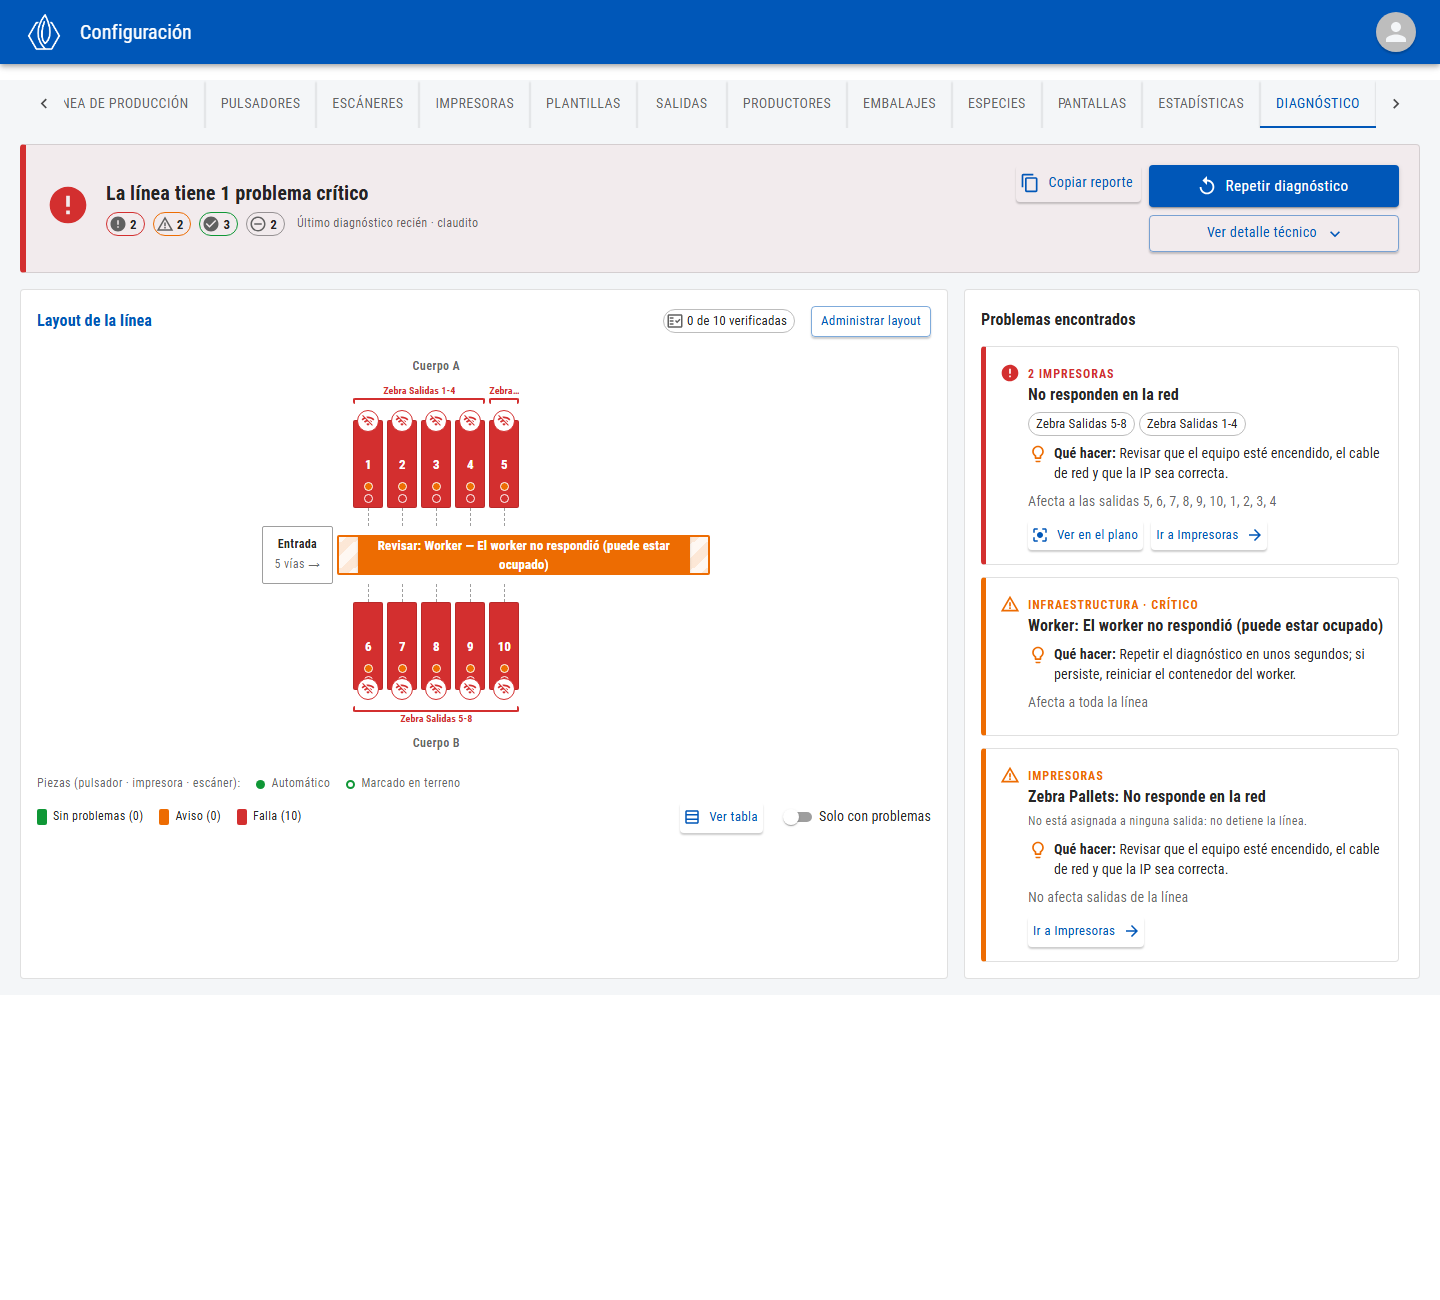Select red outlet block 3
Image resolution: width=1440 pixels, height=1300 pixels.
(x=436, y=464)
